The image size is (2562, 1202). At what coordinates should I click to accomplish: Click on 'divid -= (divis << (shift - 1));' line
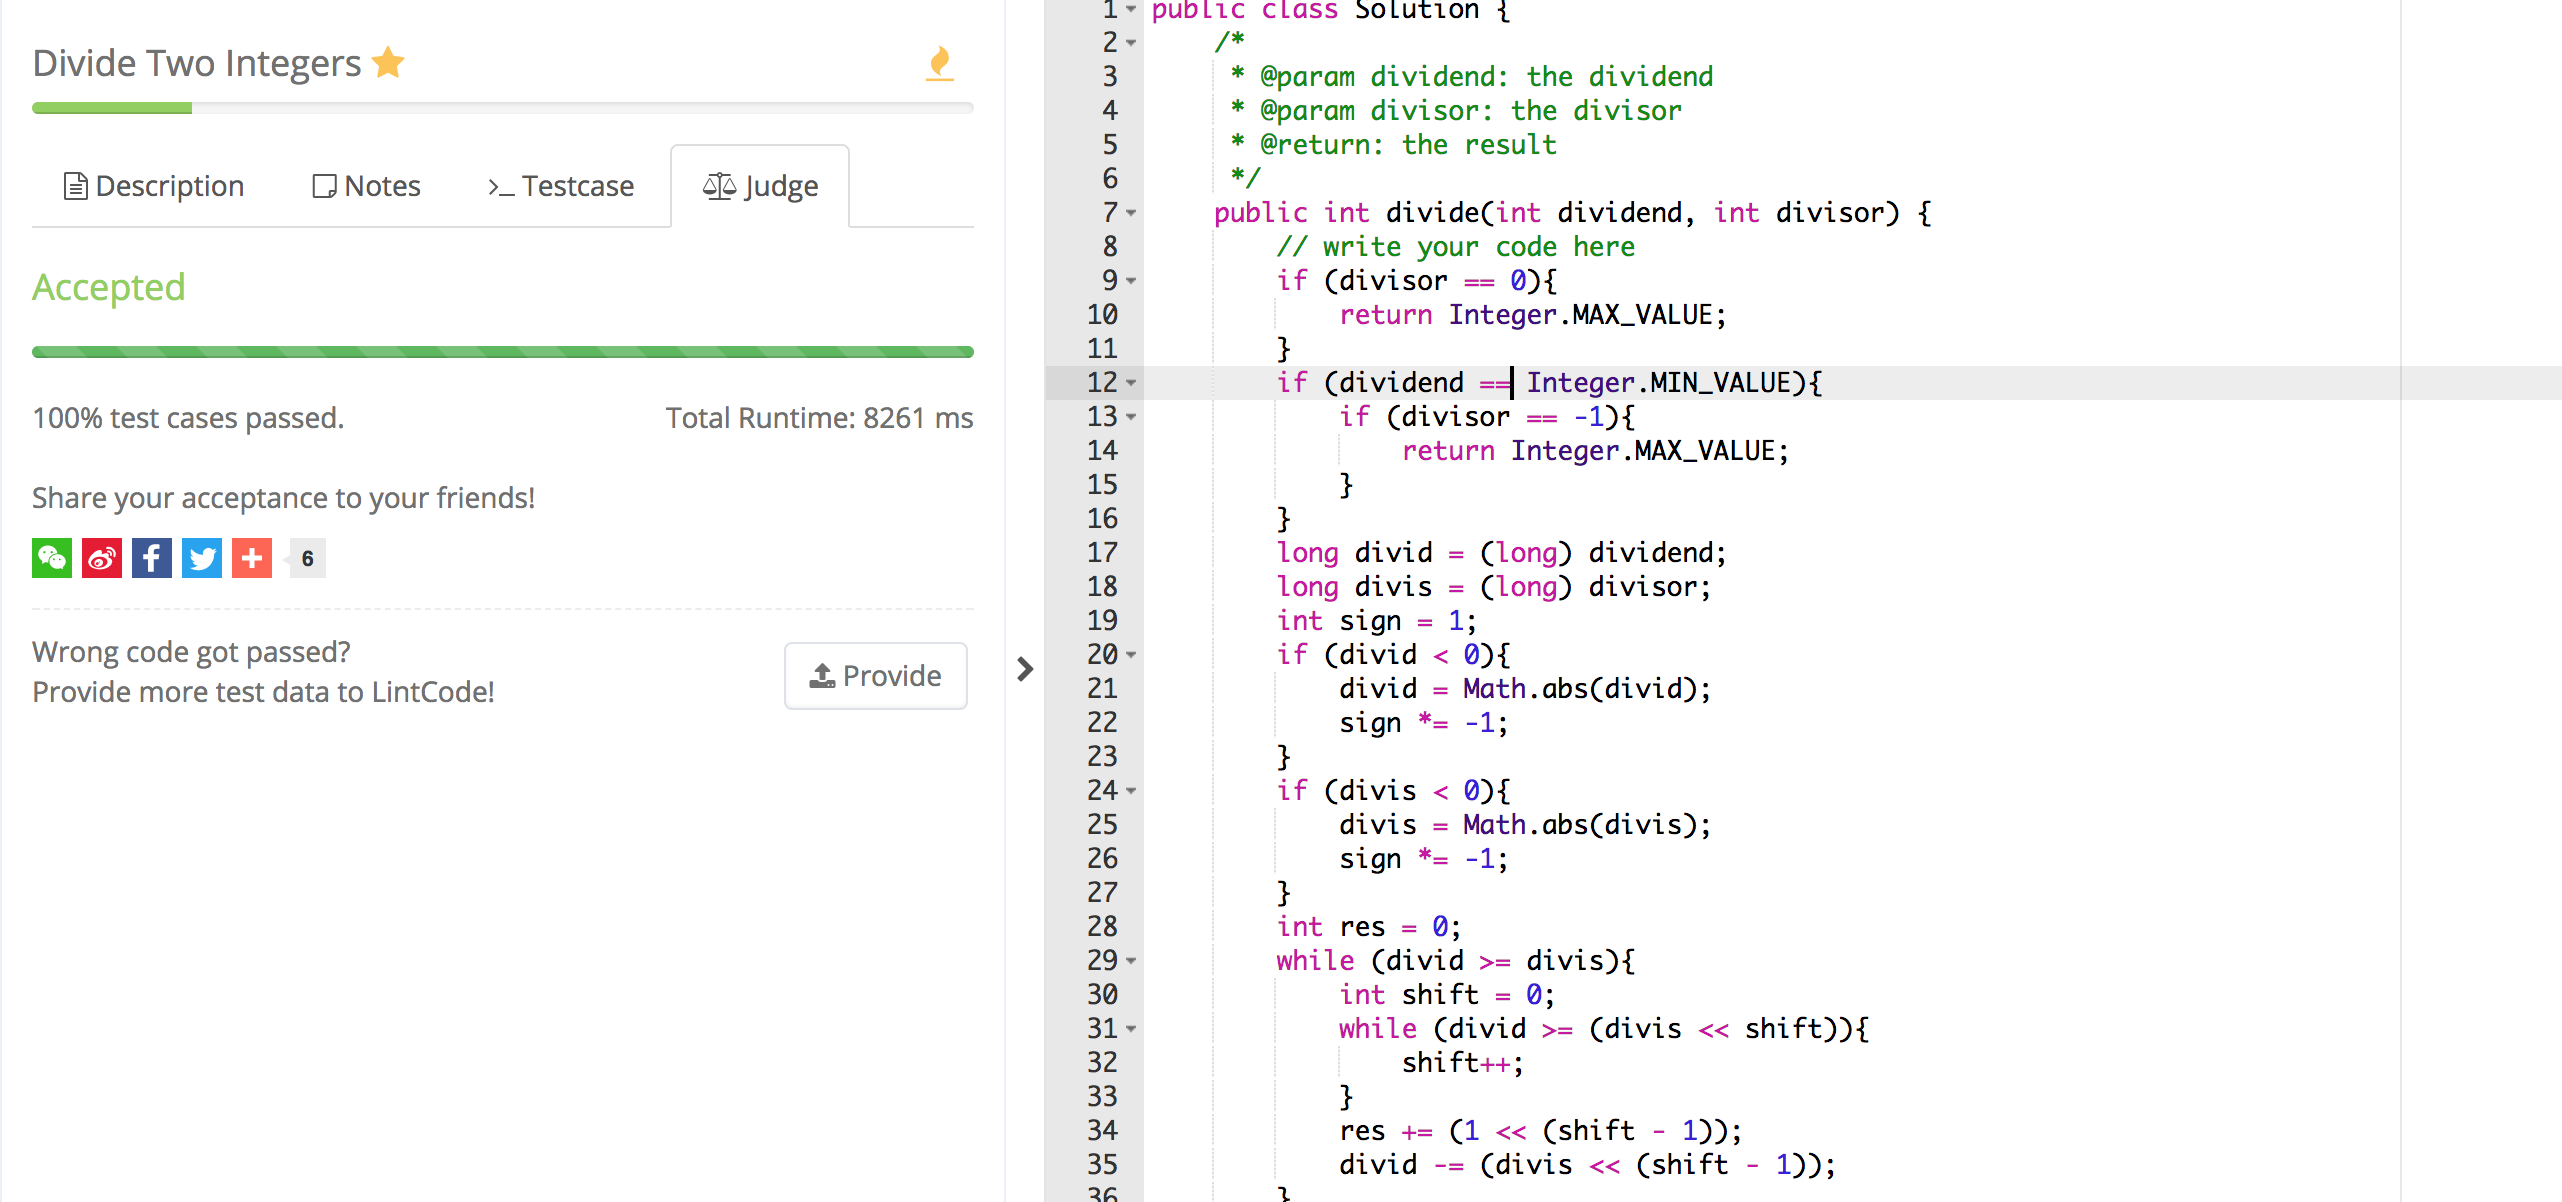pos(1587,1165)
